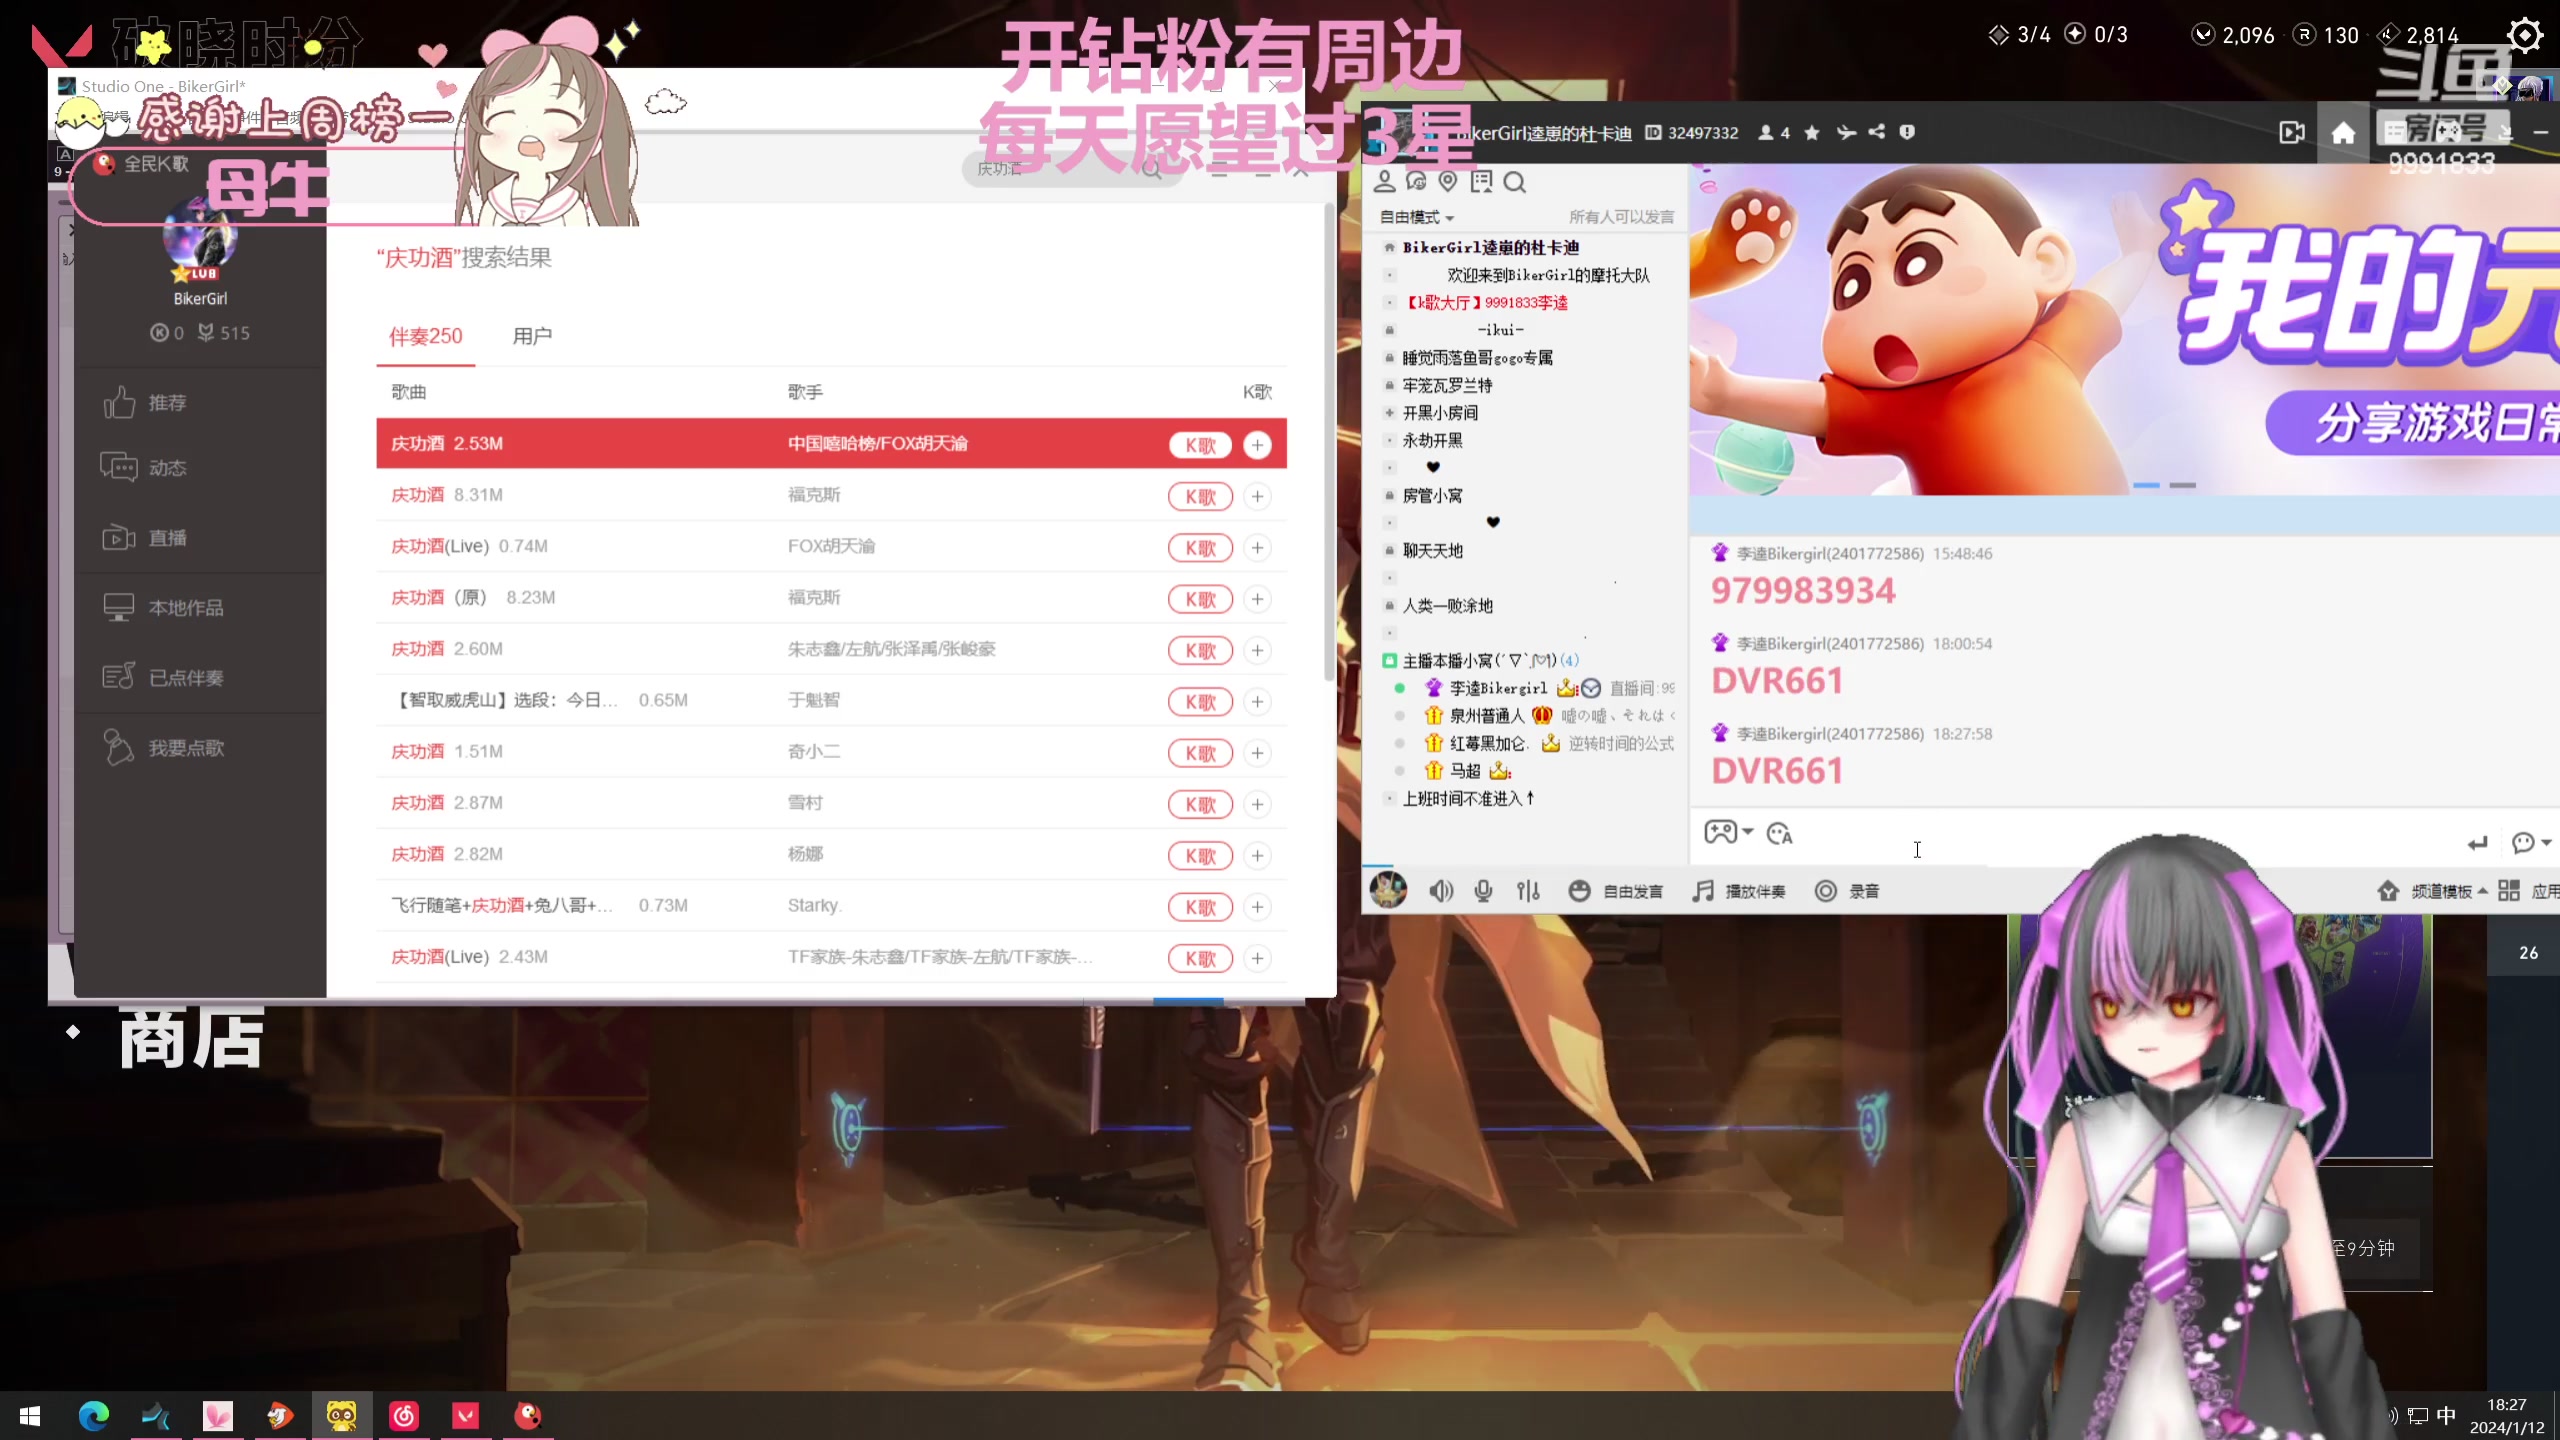Add highlighted 庆功酒 2.53M song with plus
The image size is (2560, 1440).
click(x=1257, y=445)
